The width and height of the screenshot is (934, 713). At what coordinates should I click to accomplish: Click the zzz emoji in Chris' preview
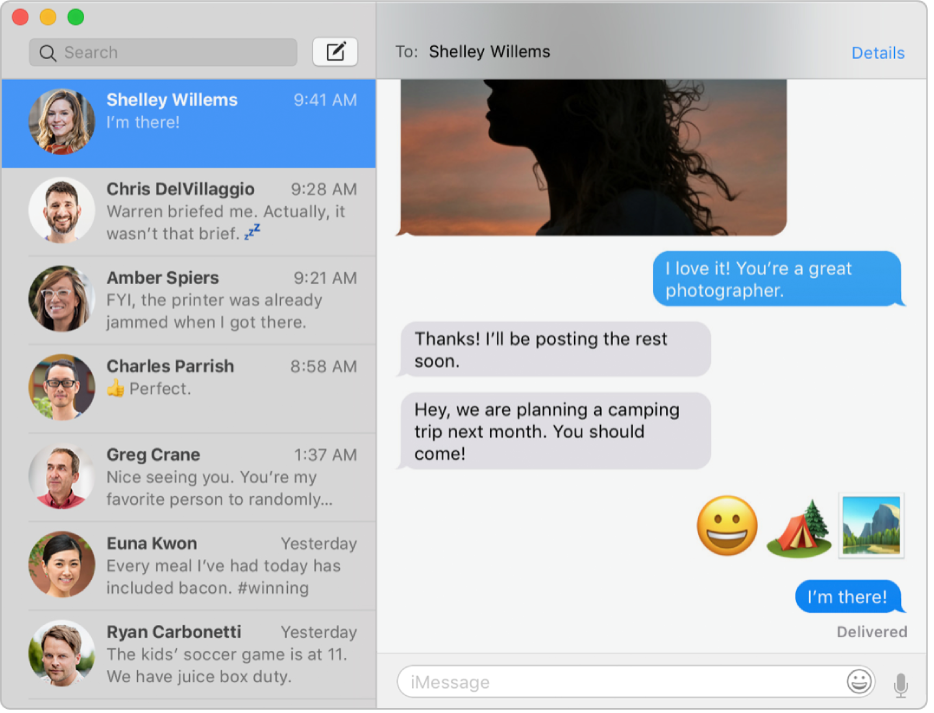(253, 232)
